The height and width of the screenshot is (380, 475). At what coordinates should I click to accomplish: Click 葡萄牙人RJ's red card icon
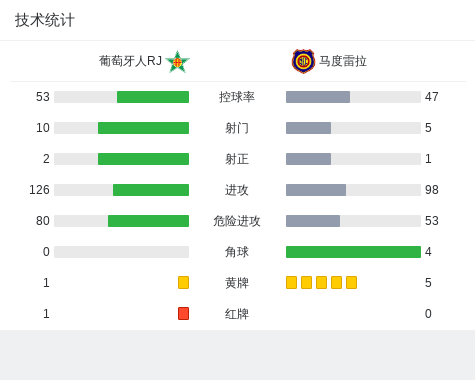(183, 313)
